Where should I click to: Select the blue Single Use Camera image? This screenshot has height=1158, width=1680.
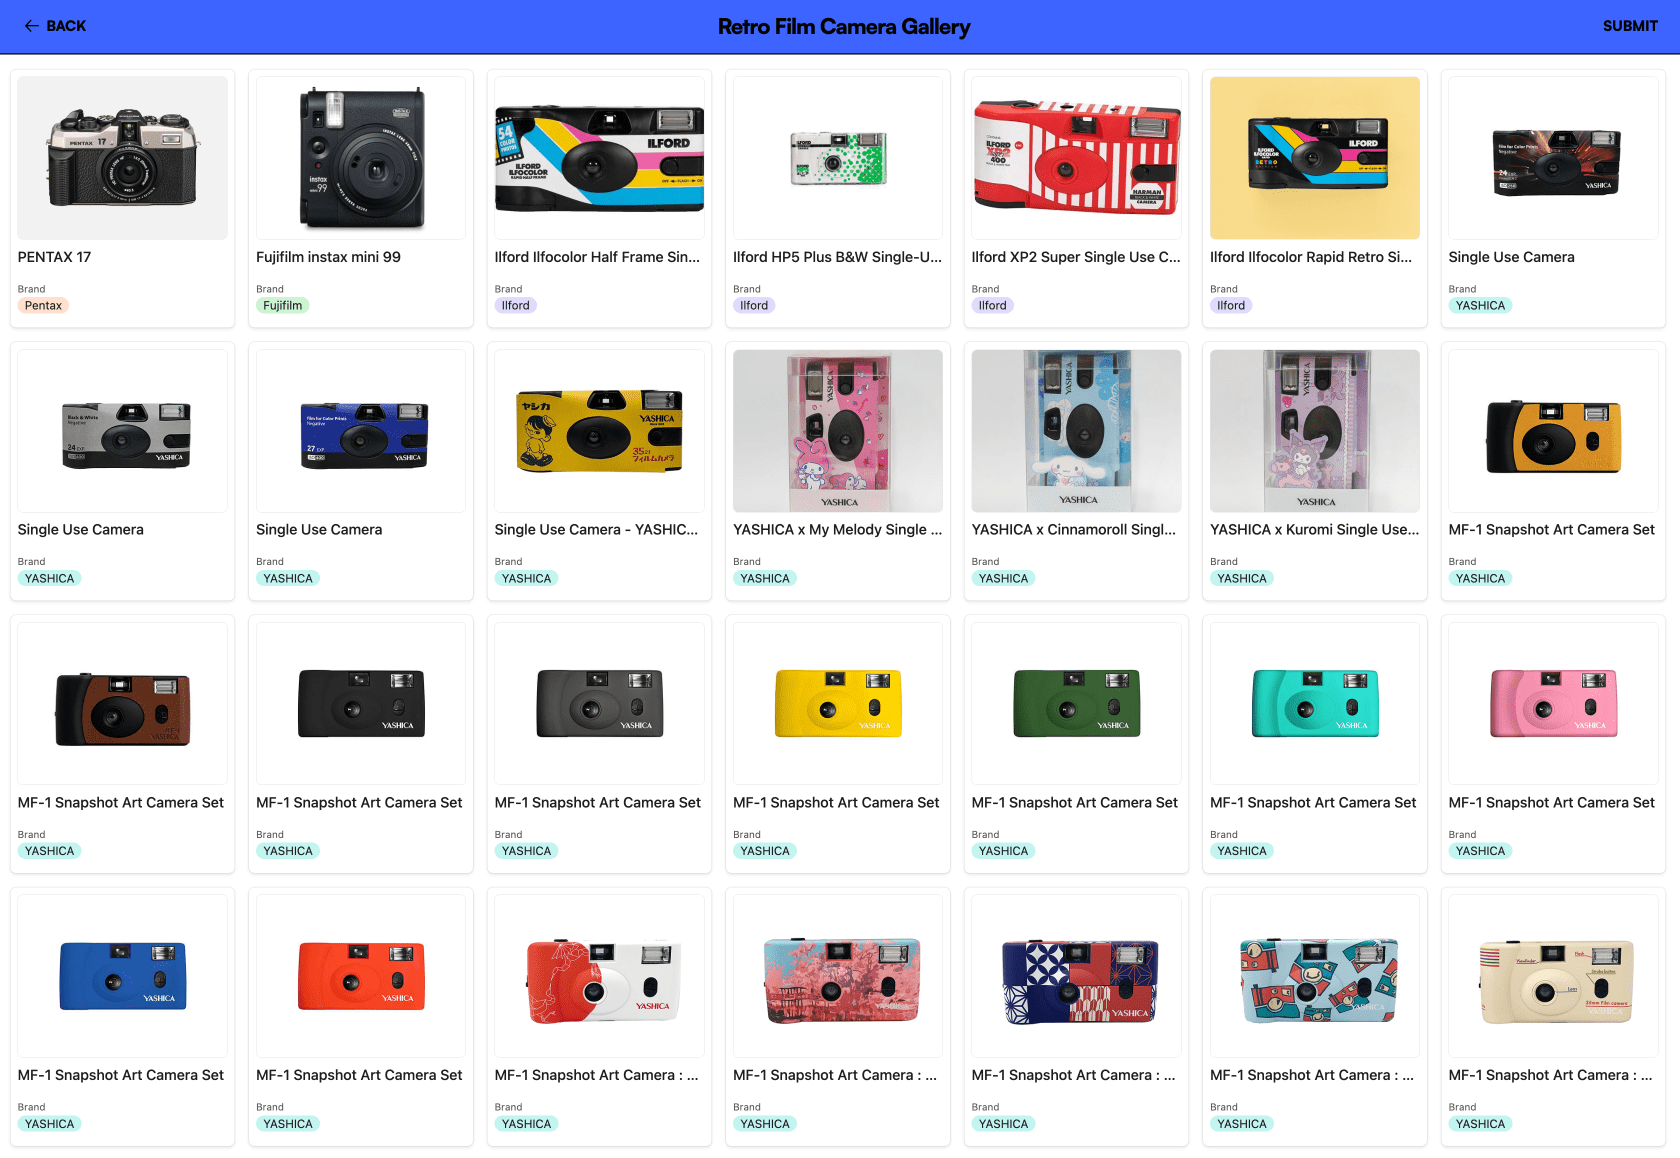(x=361, y=431)
